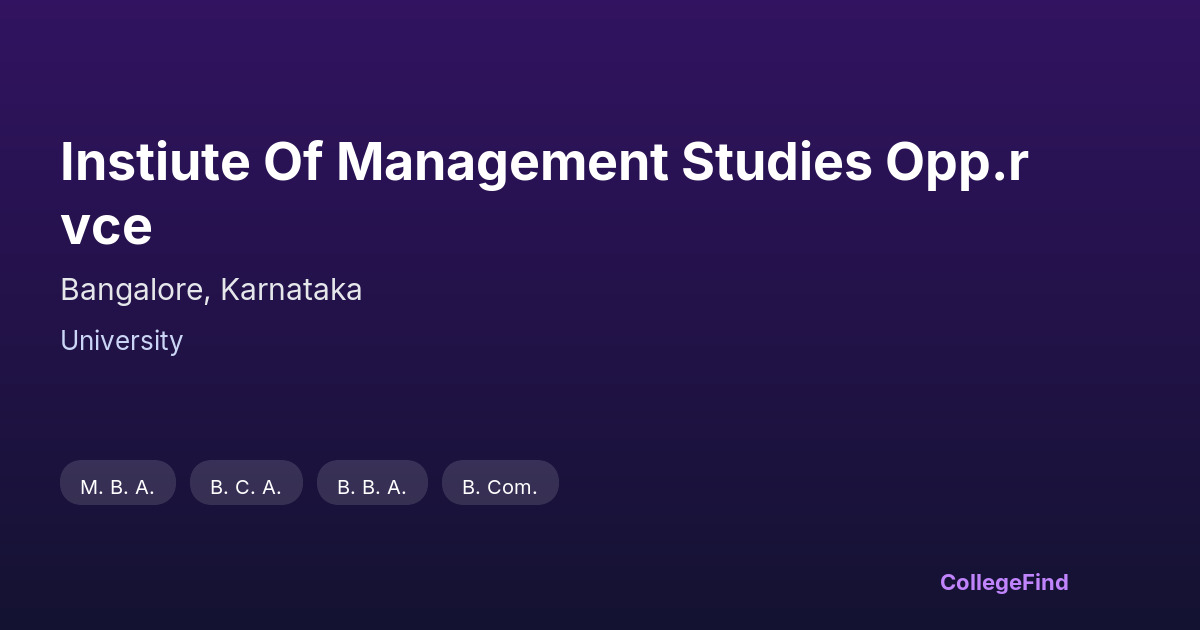Click the word "Management" in the title
Viewport: 1200px width, 630px height.
tap(502, 162)
